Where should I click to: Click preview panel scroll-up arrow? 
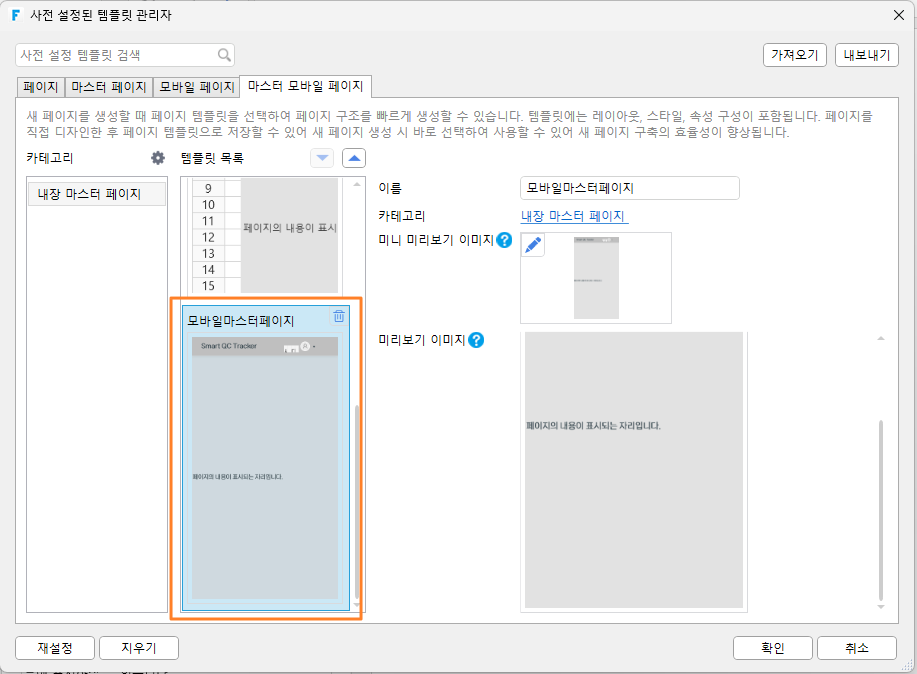click(881, 338)
